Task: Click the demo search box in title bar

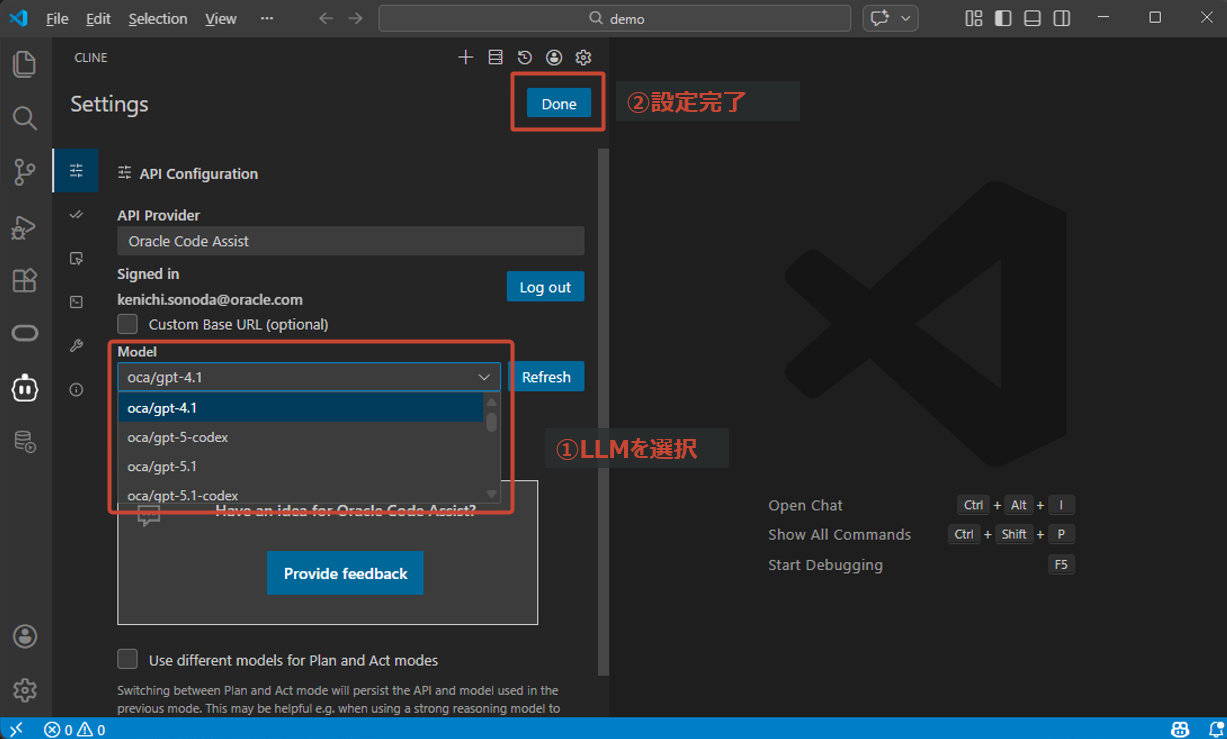Action: pyautogui.click(x=615, y=18)
